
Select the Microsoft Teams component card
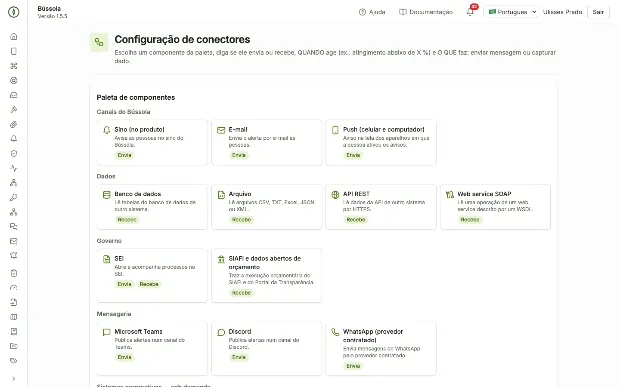(x=152, y=348)
